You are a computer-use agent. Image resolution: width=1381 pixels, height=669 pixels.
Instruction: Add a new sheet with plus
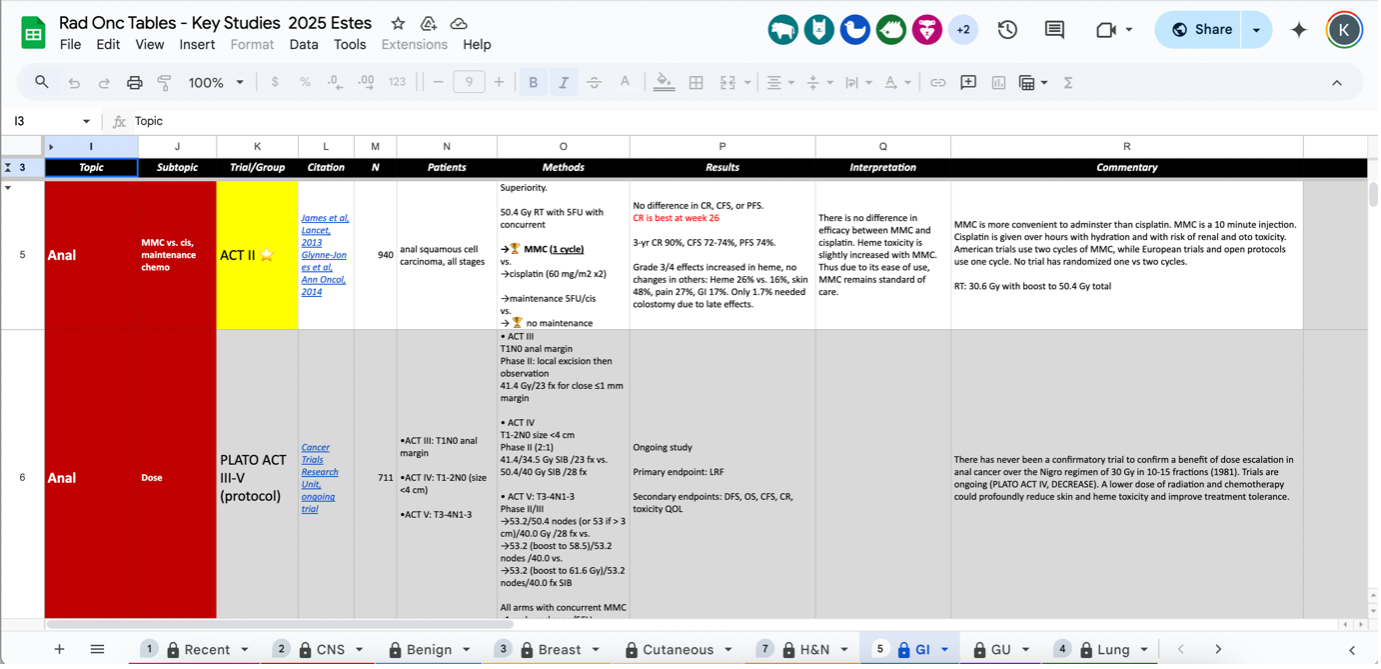coord(59,649)
